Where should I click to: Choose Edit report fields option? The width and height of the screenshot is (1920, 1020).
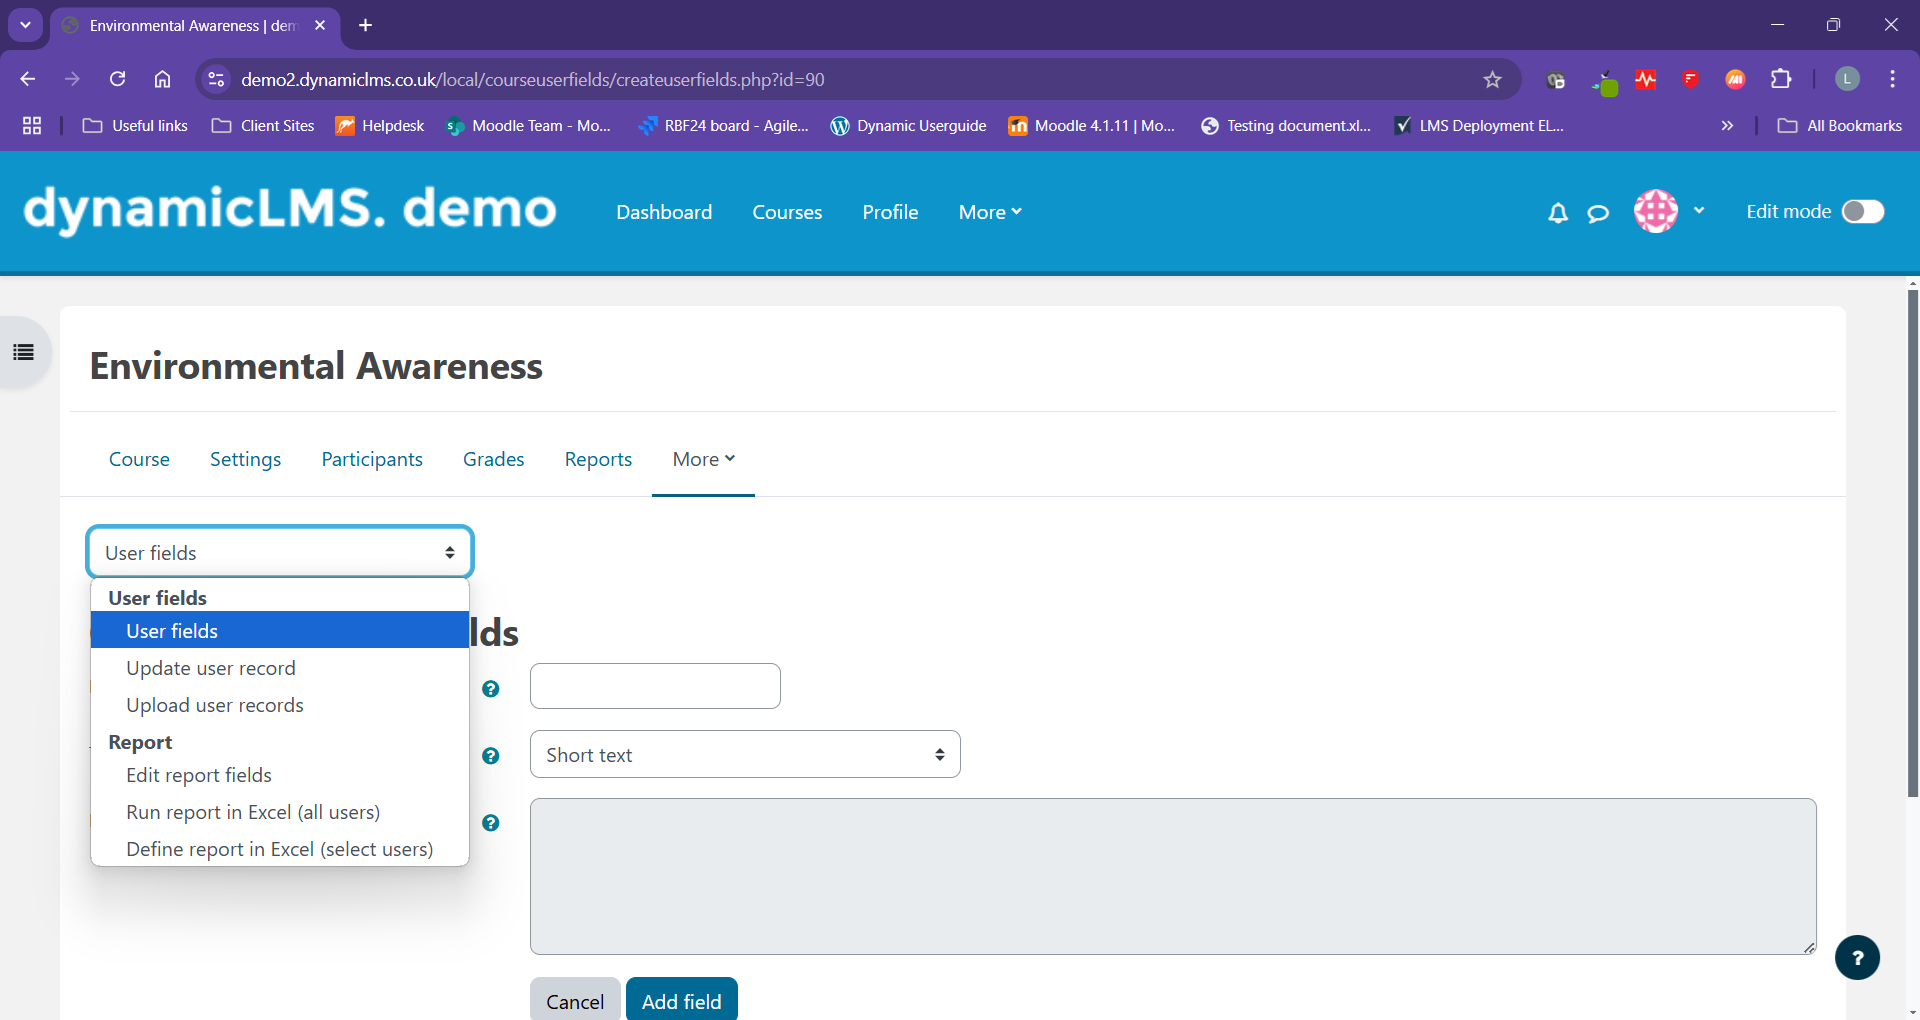click(x=280, y=775)
